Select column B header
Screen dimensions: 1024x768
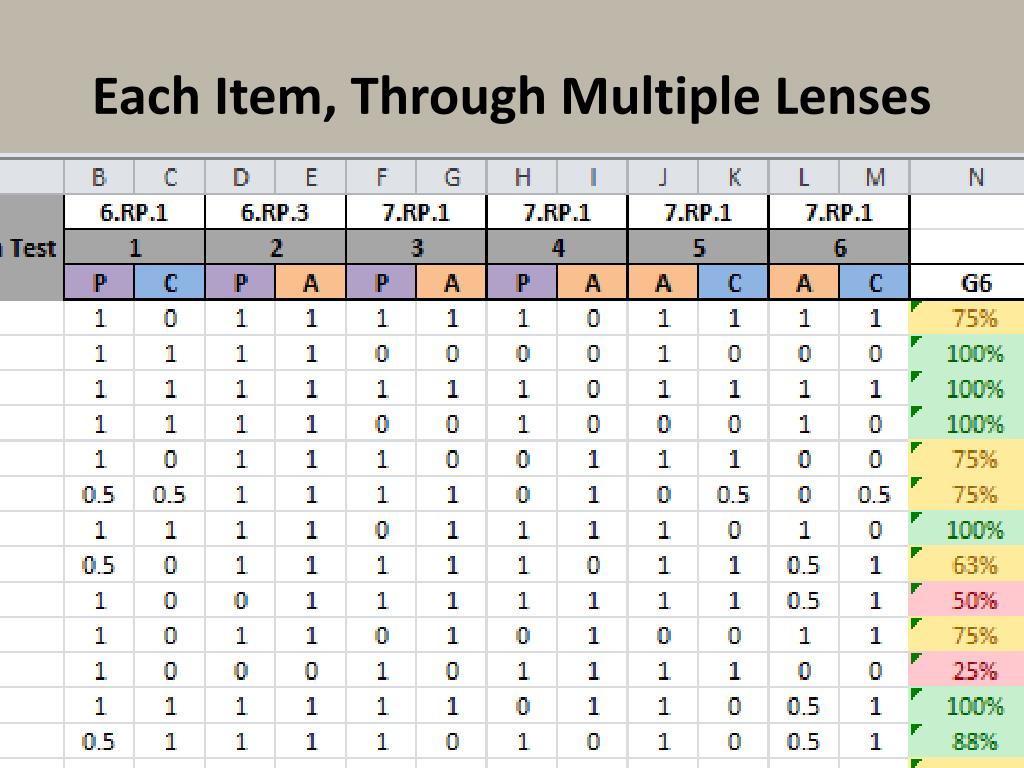click(99, 177)
